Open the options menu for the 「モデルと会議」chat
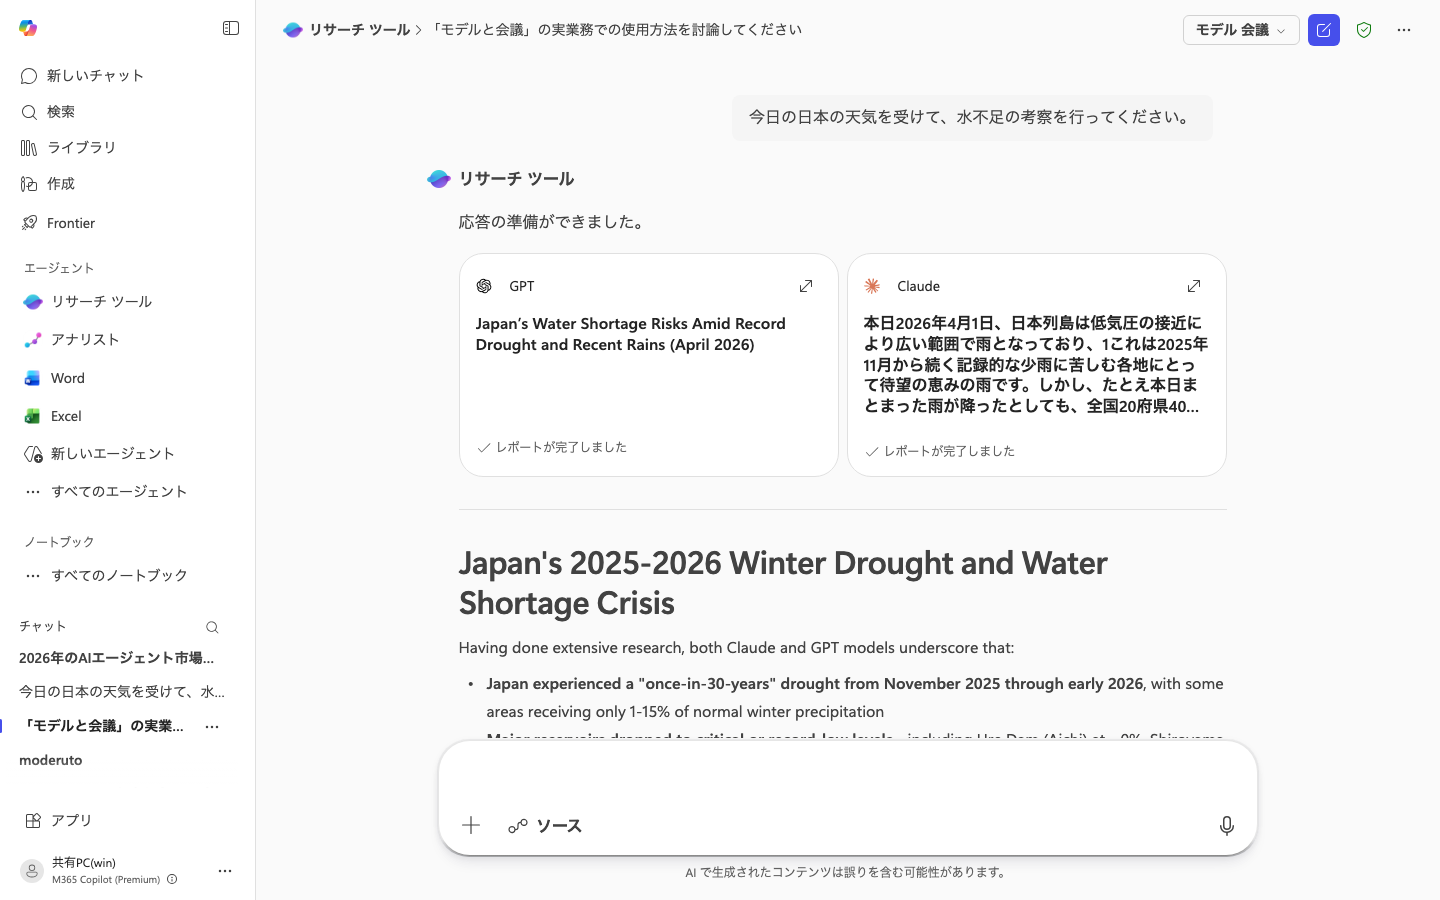Image resolution: width=1440 pixels, height=900 pixels. click(211, 726)
